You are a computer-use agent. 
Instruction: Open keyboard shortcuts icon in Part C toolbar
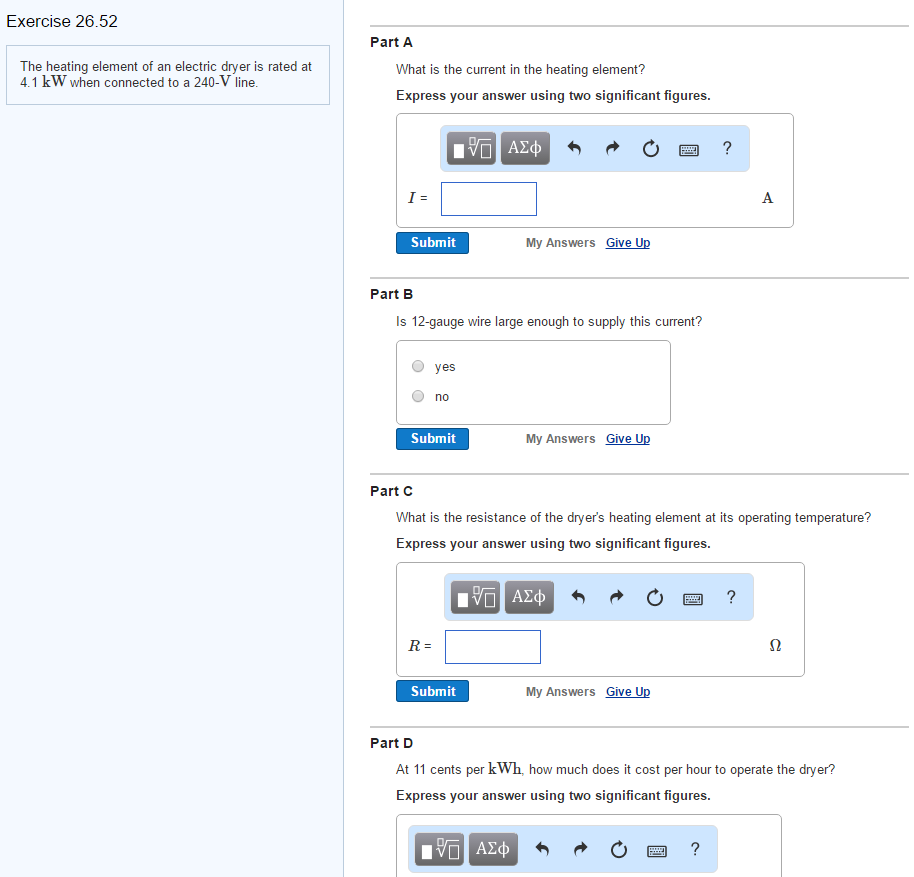point(692,597)
